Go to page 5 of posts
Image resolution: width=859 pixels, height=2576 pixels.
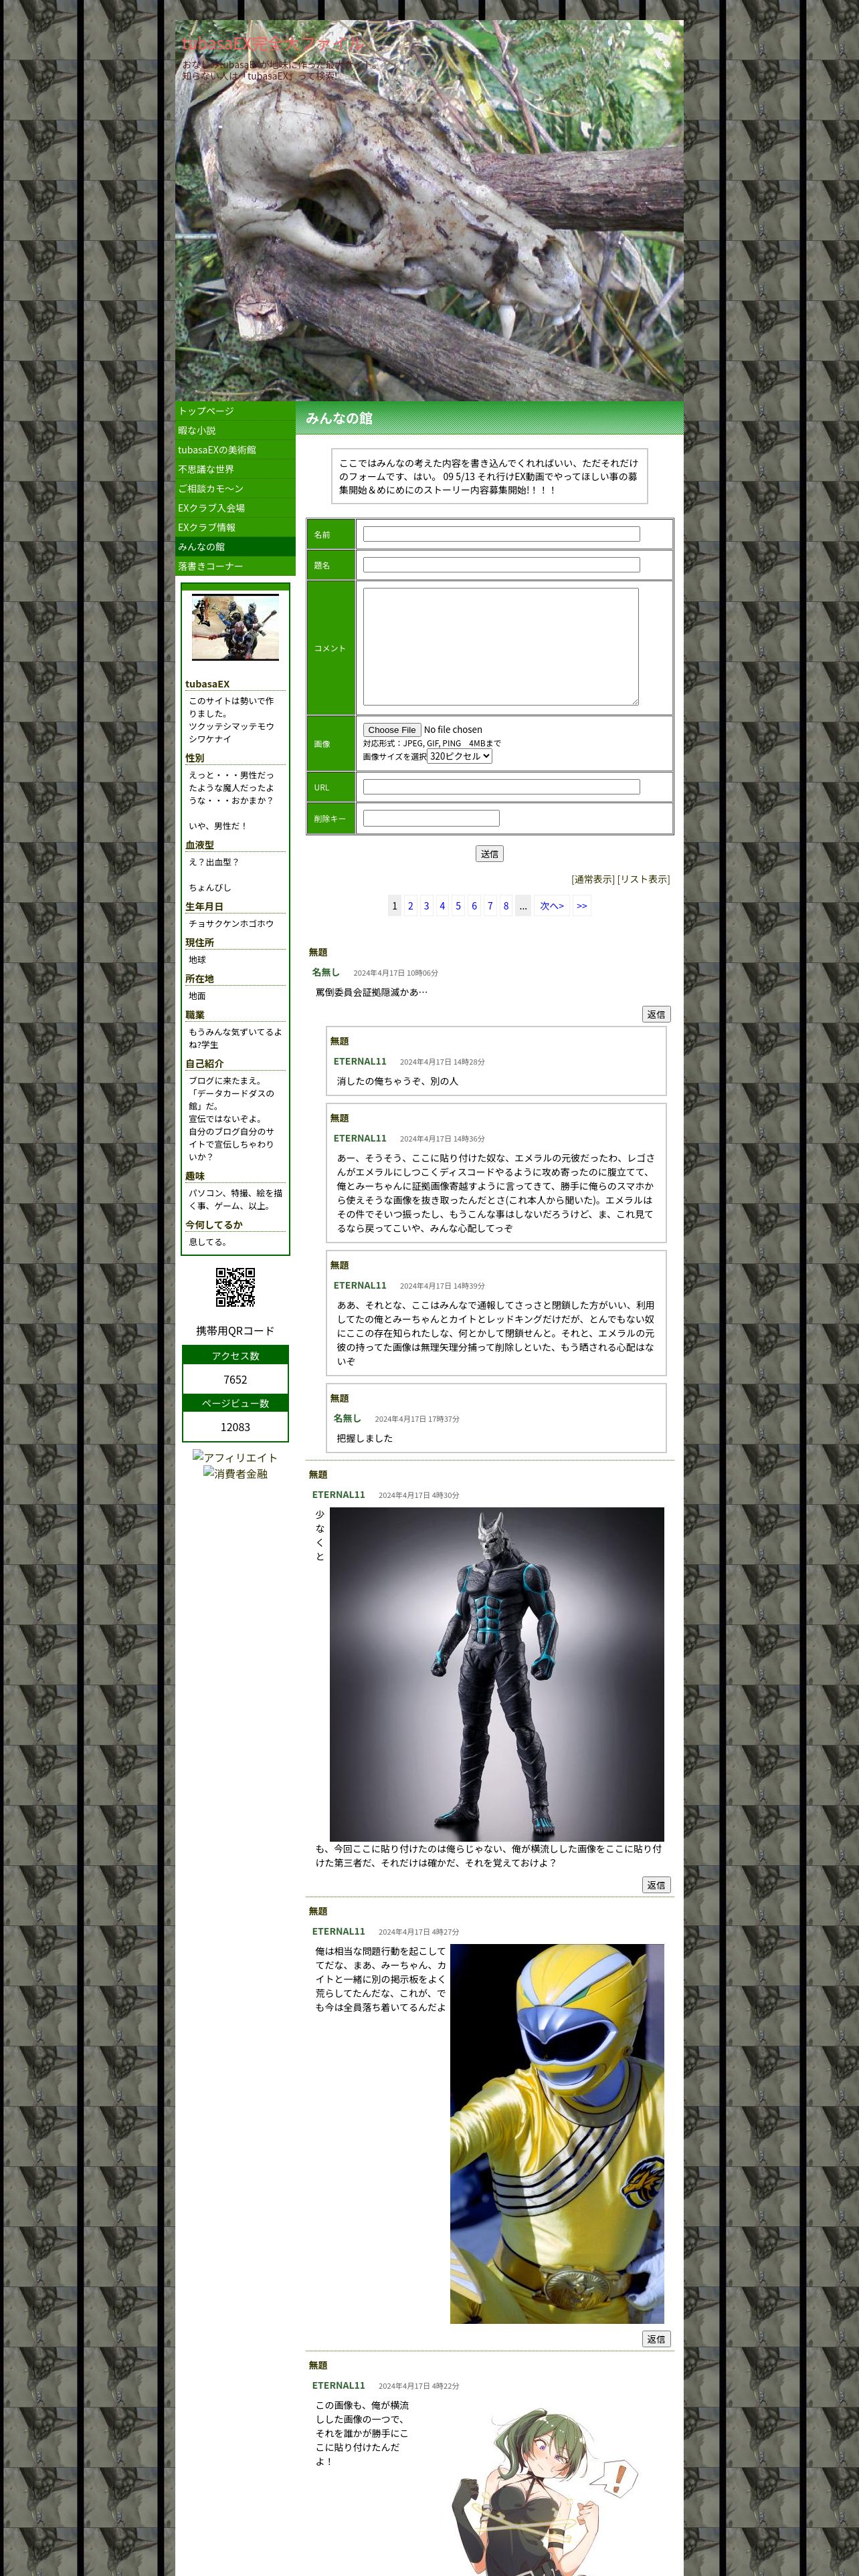click(458, 906)
